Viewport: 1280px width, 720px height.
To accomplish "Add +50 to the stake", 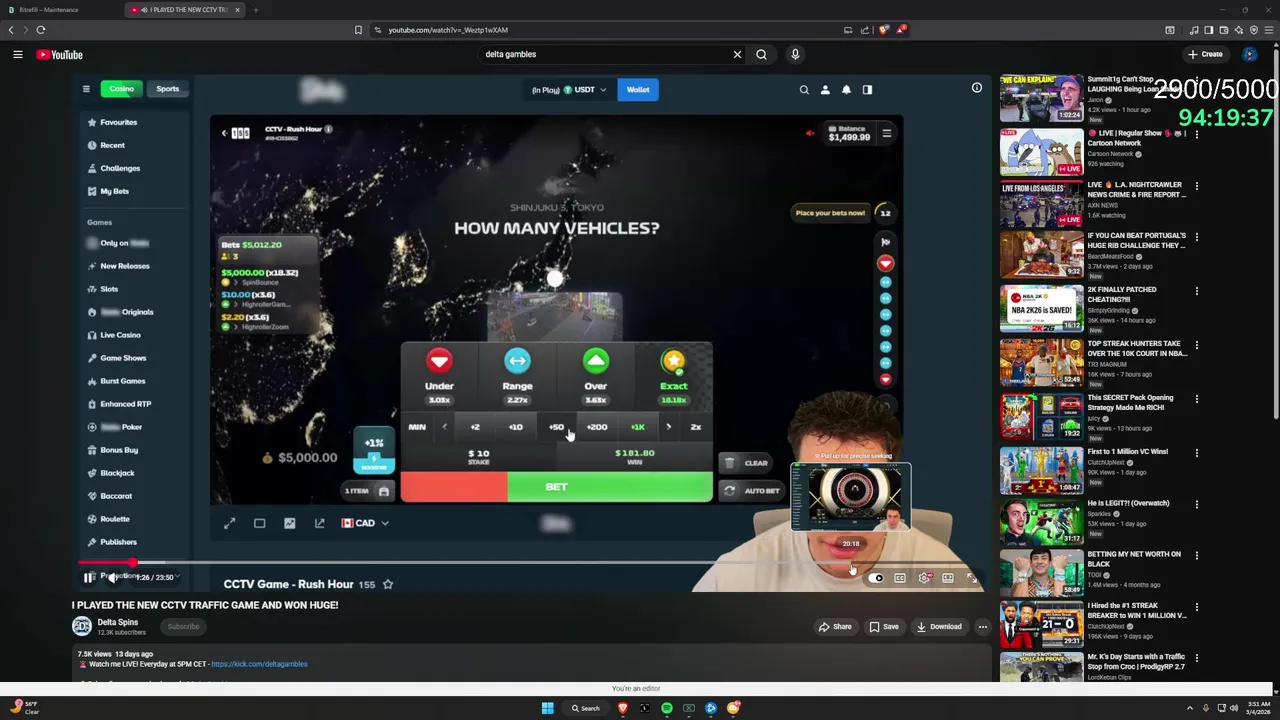I will [x=556, y=427].
